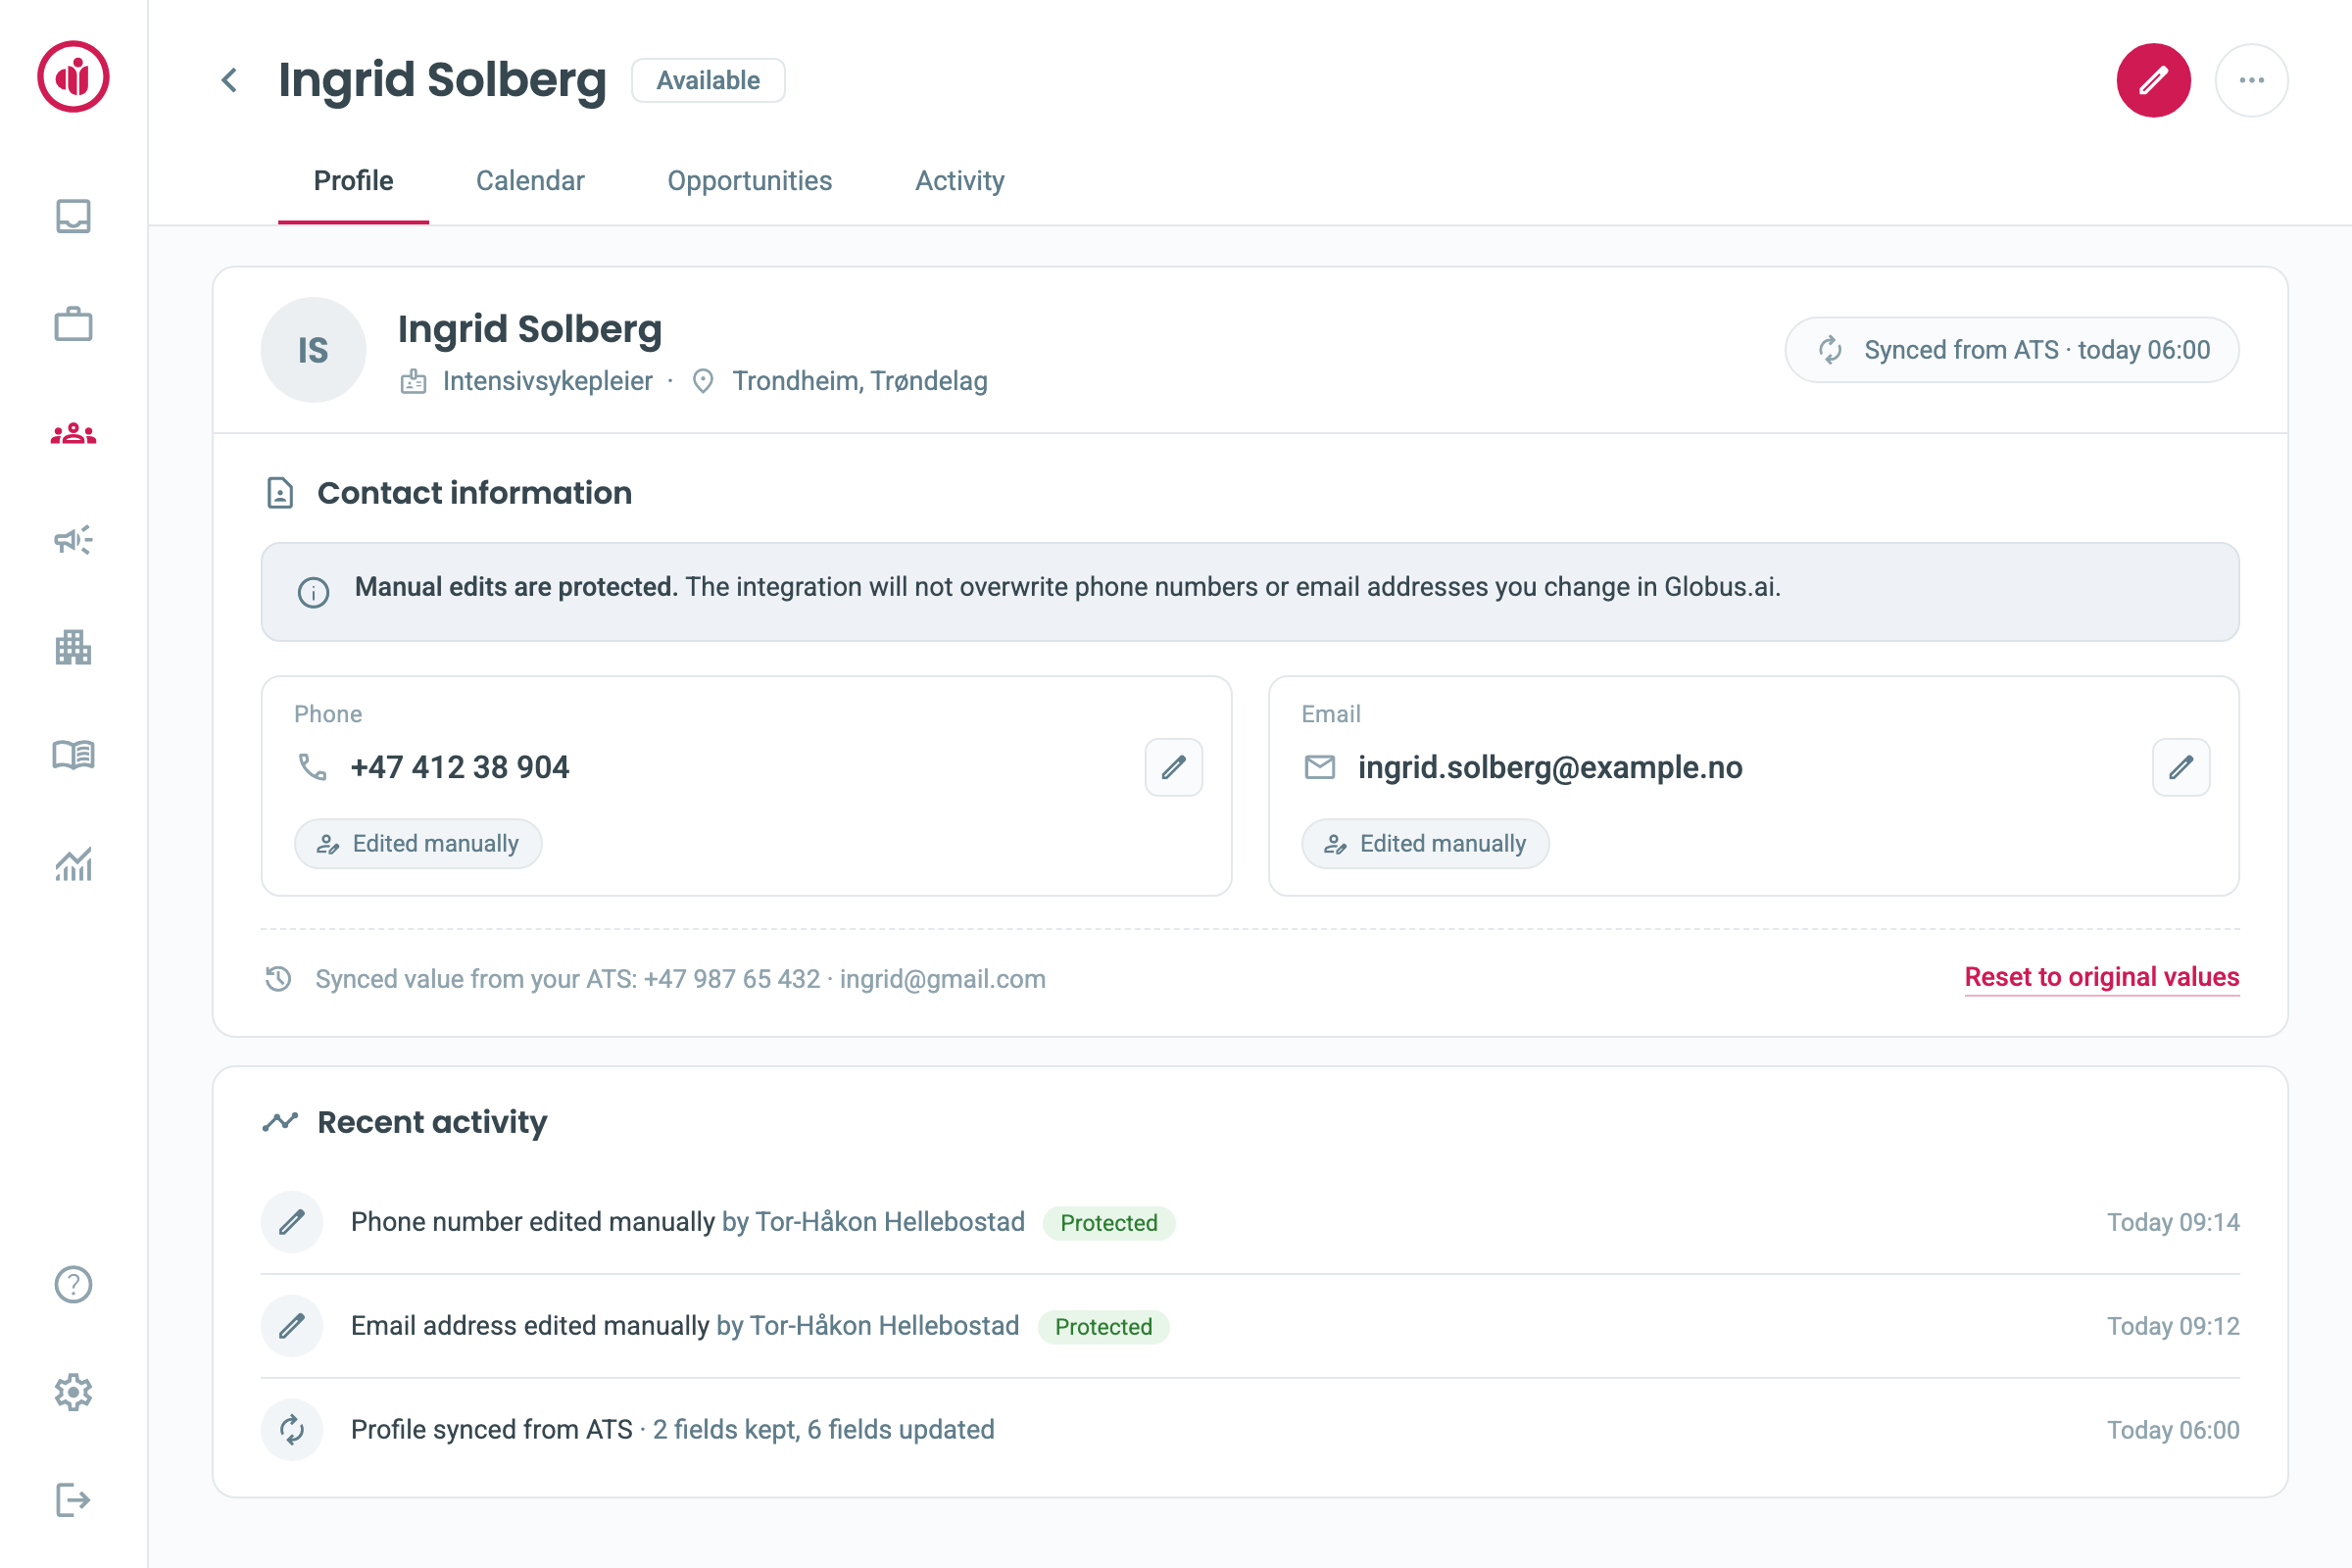
Task: Select the candidates people icon
Action: (73, 434)
